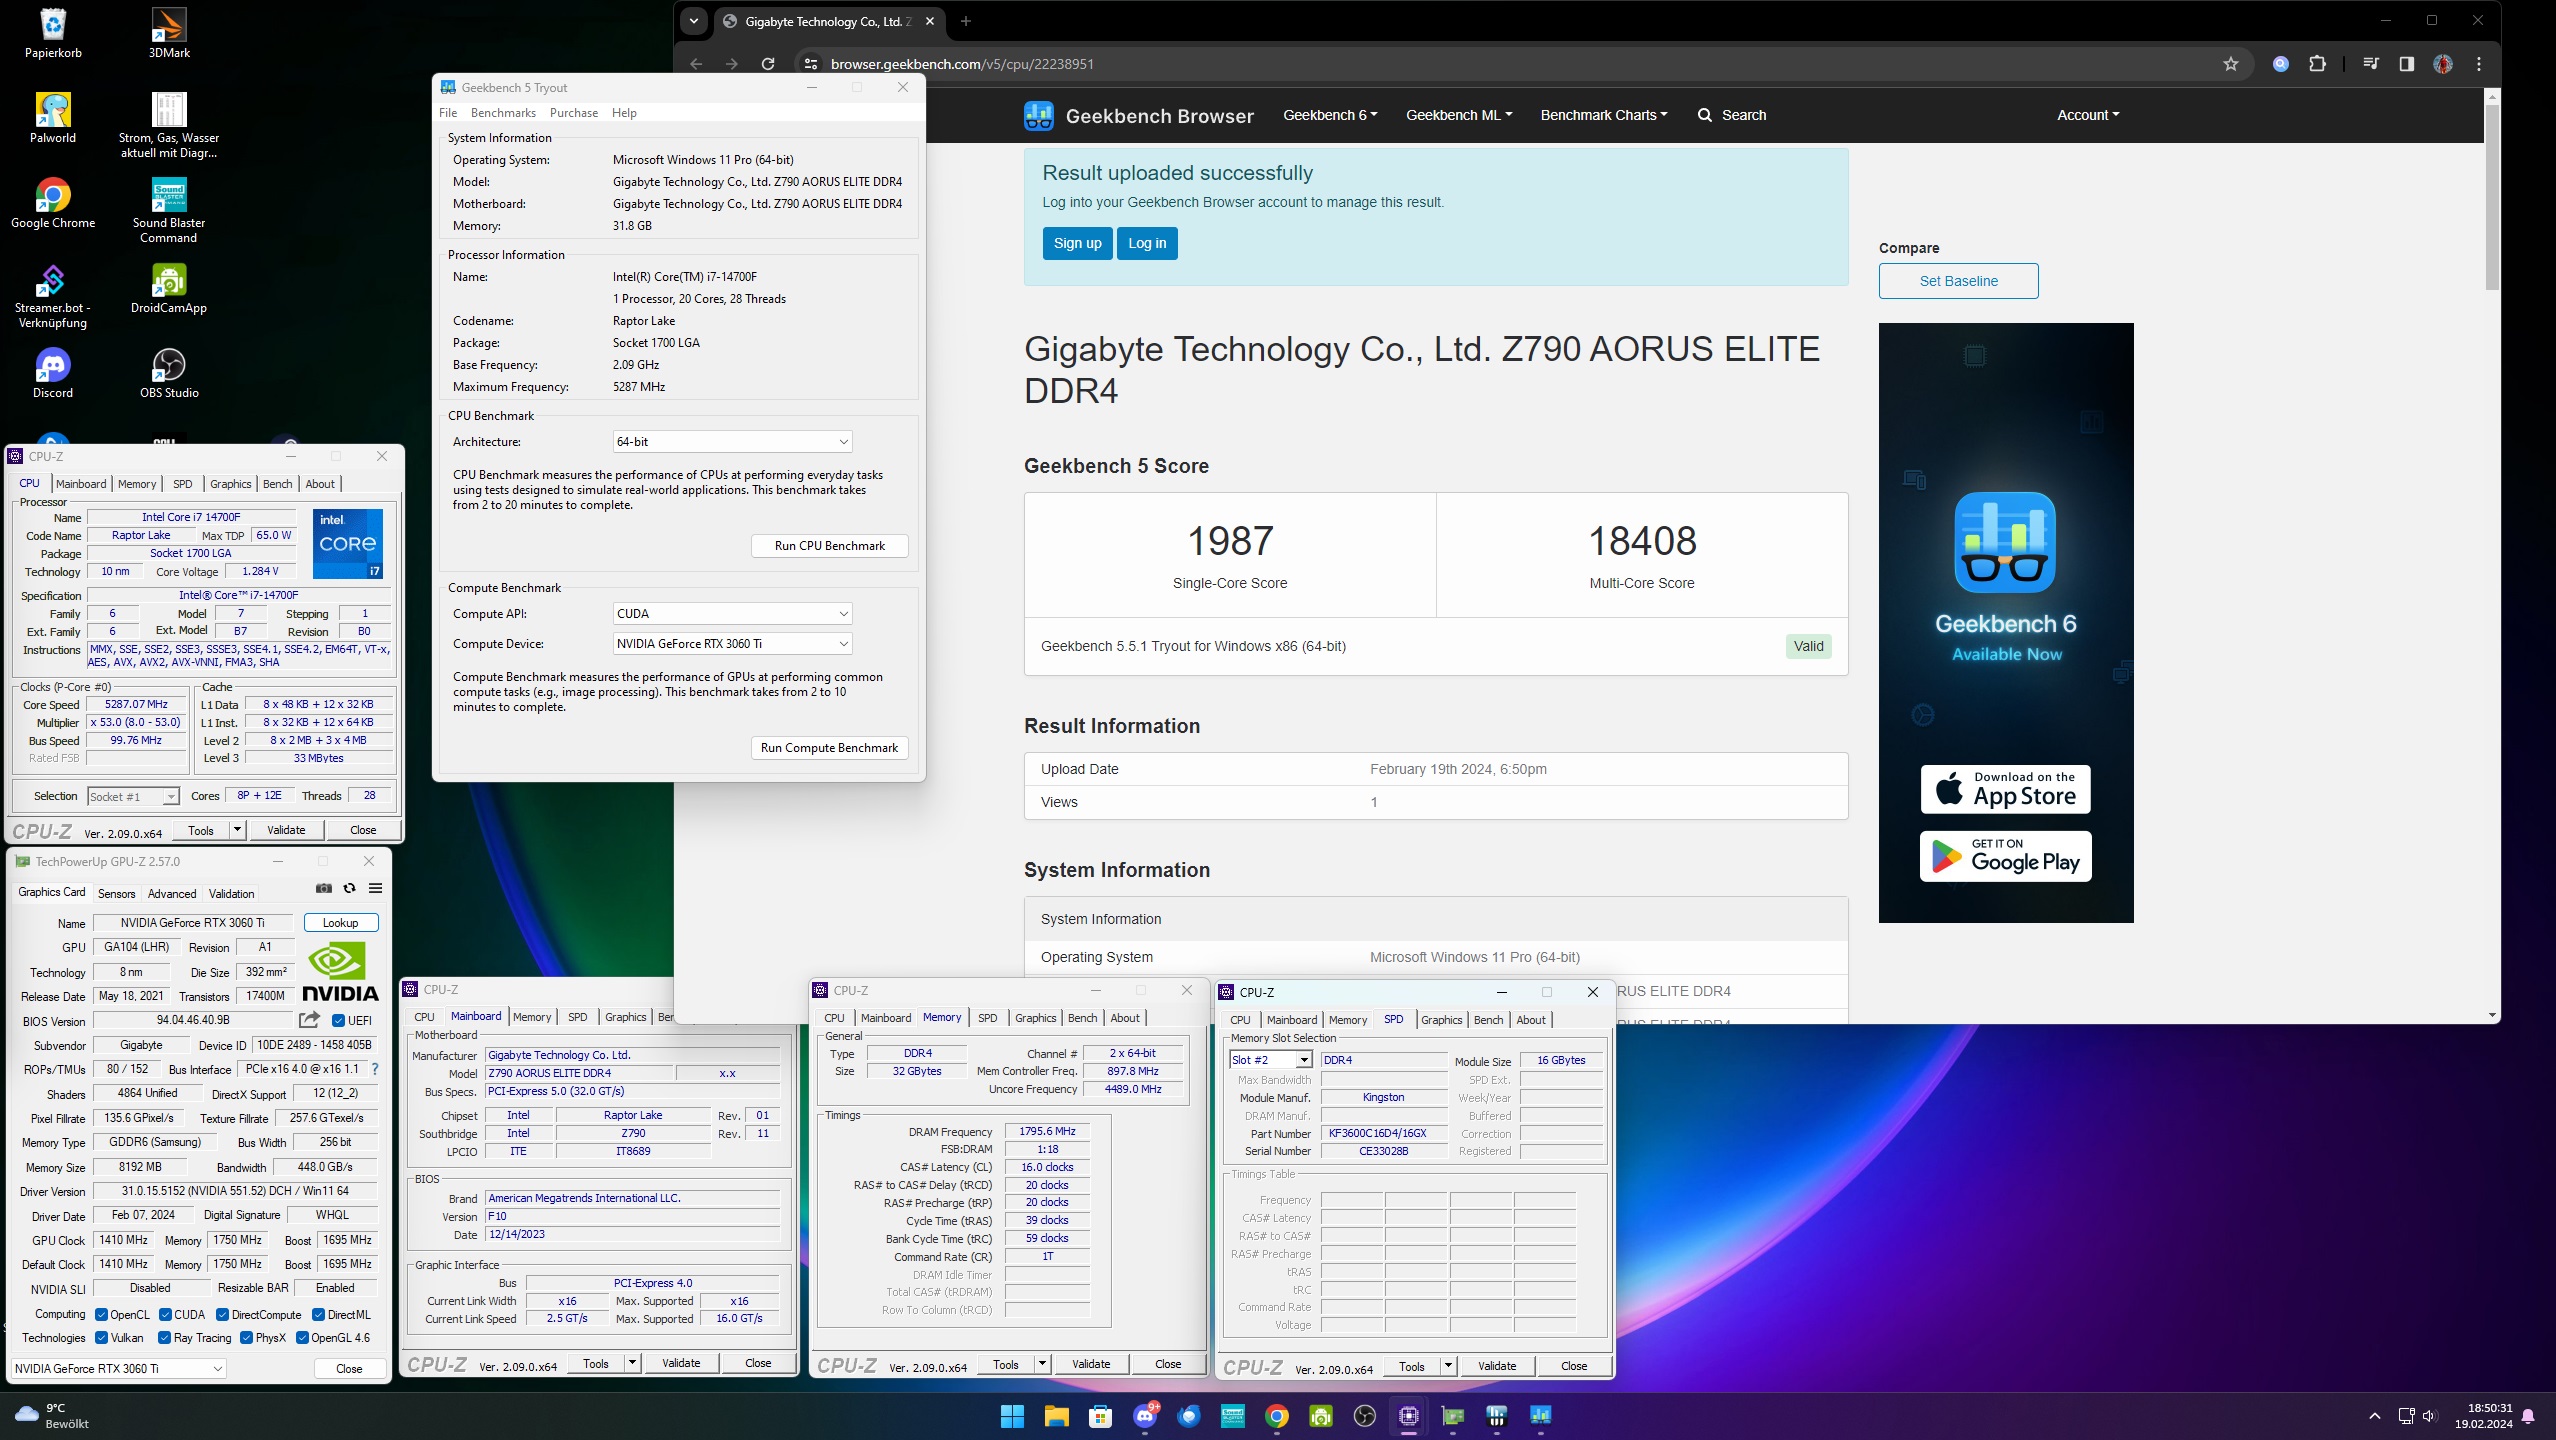Viewport: 2556px width, 1440px height.
Task: Open Chrome three-dot menu
Action: tap(2479, 64)
